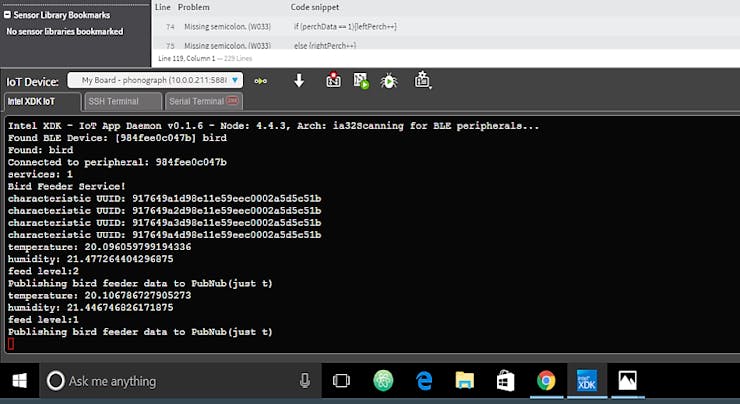Viewport: 740px width, 404px height.
Task: Click the Code snippet column header
Action: coord(315,7)
